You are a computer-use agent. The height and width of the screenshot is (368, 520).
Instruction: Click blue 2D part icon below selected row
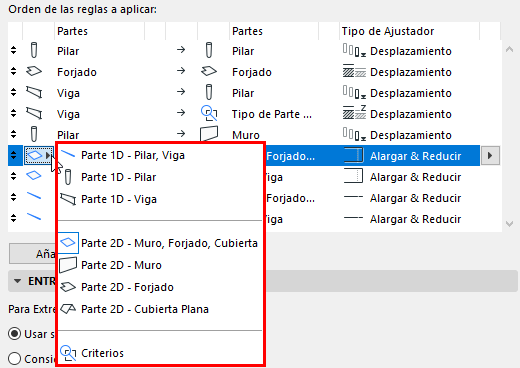click(x=34, y=175)
